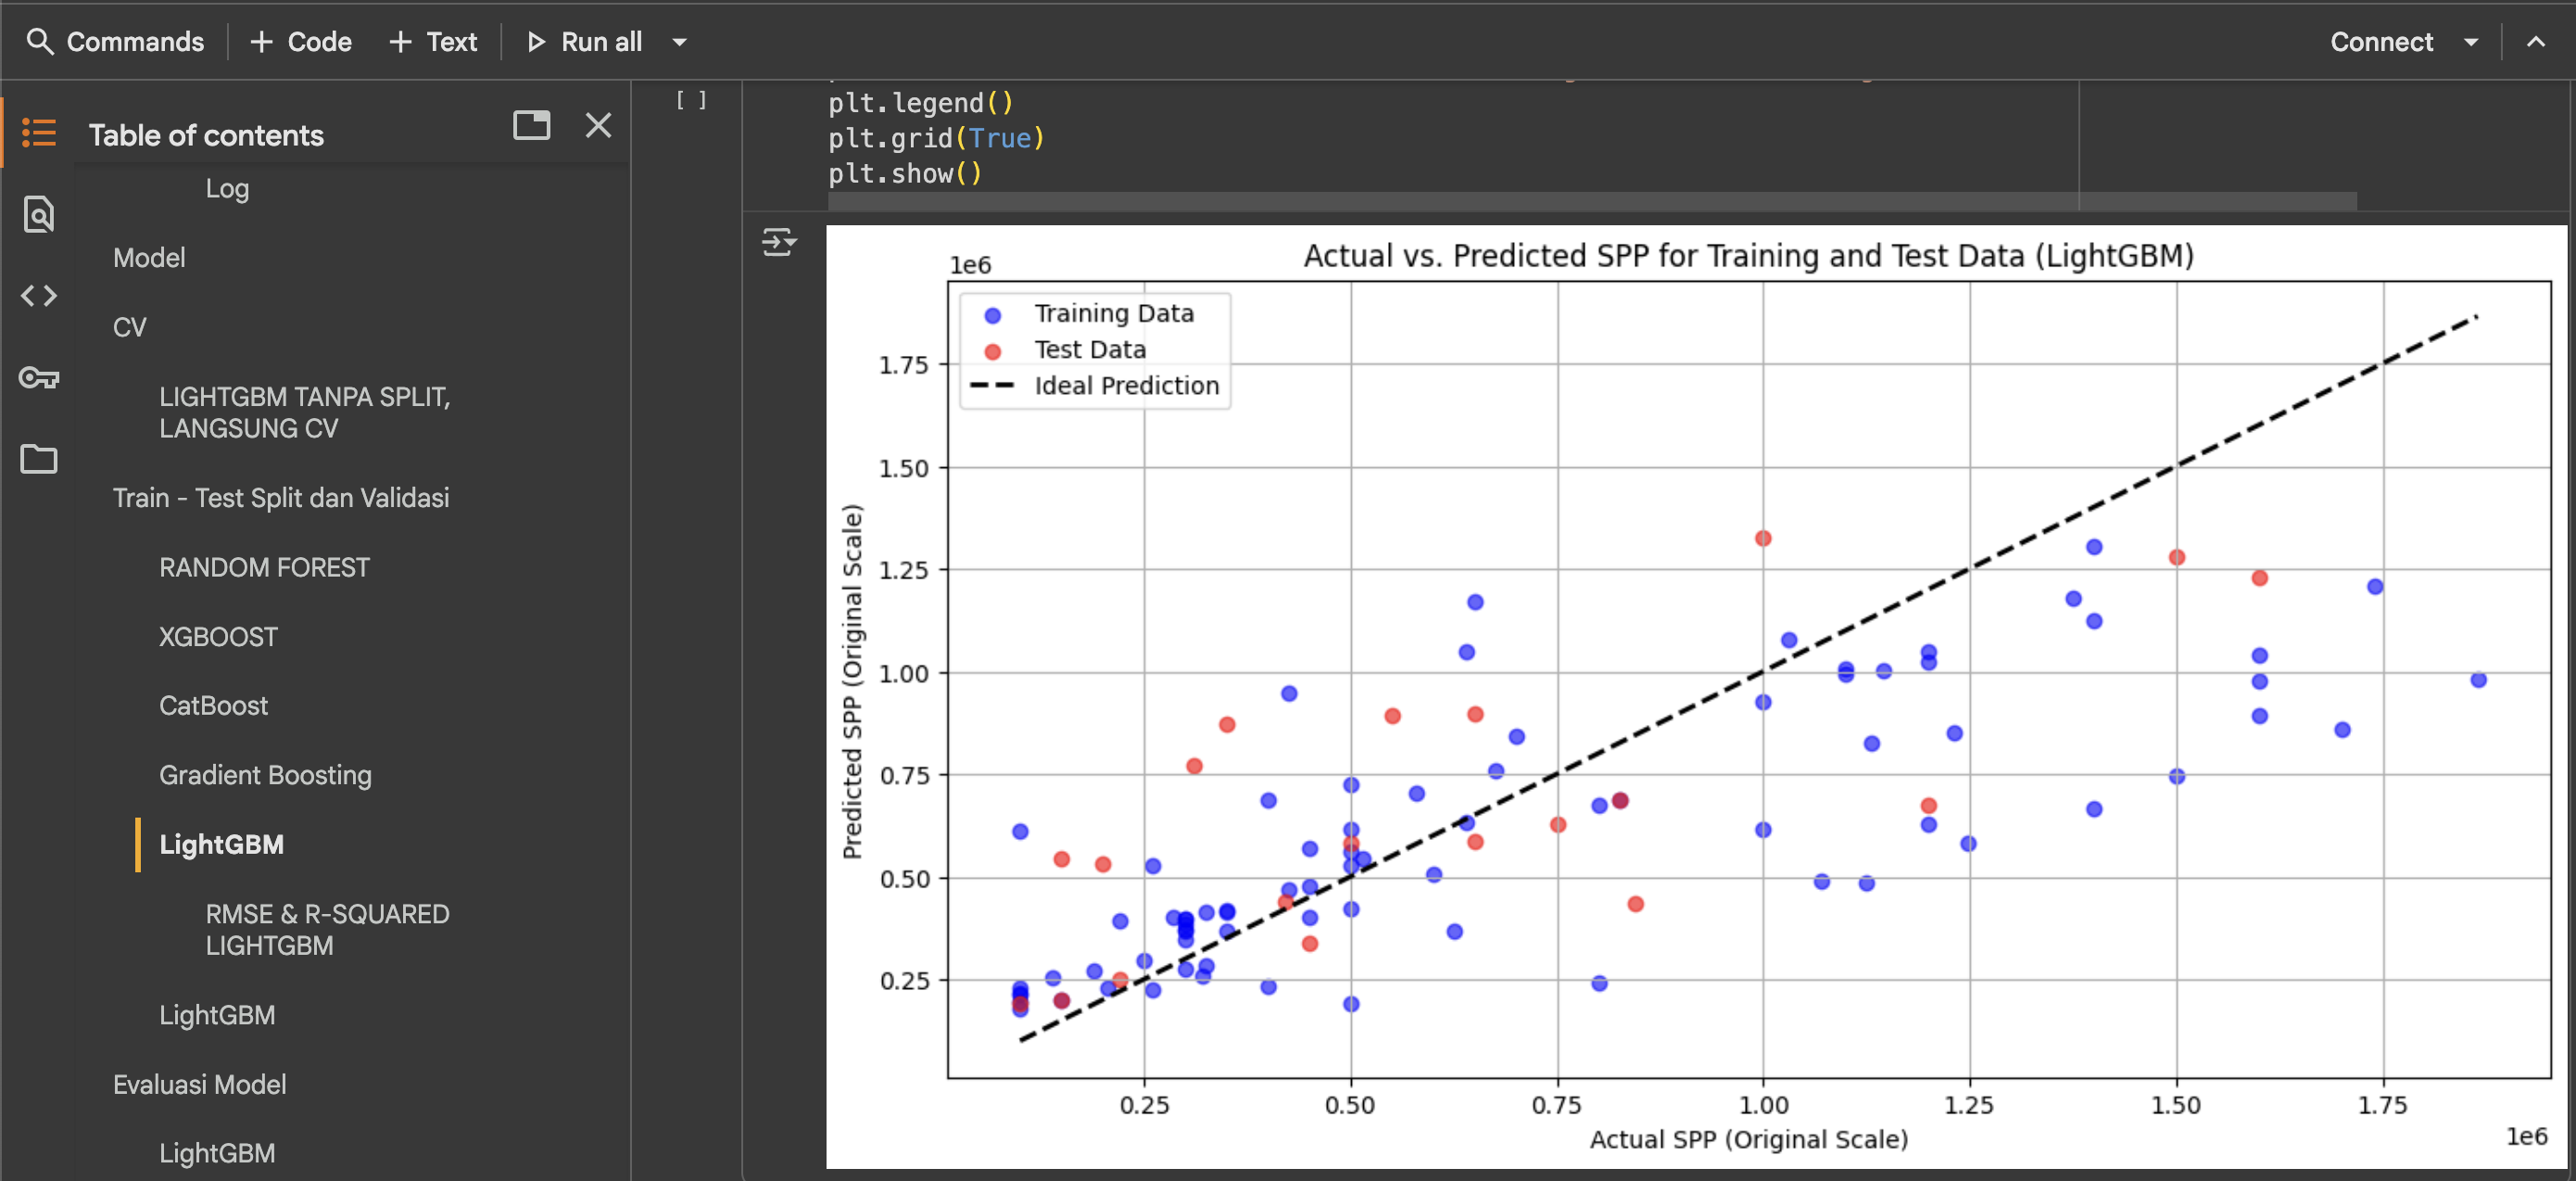Insert a code cell with + Code
This screenshot has height=1181, width=2576.
[x=299, y=41]
